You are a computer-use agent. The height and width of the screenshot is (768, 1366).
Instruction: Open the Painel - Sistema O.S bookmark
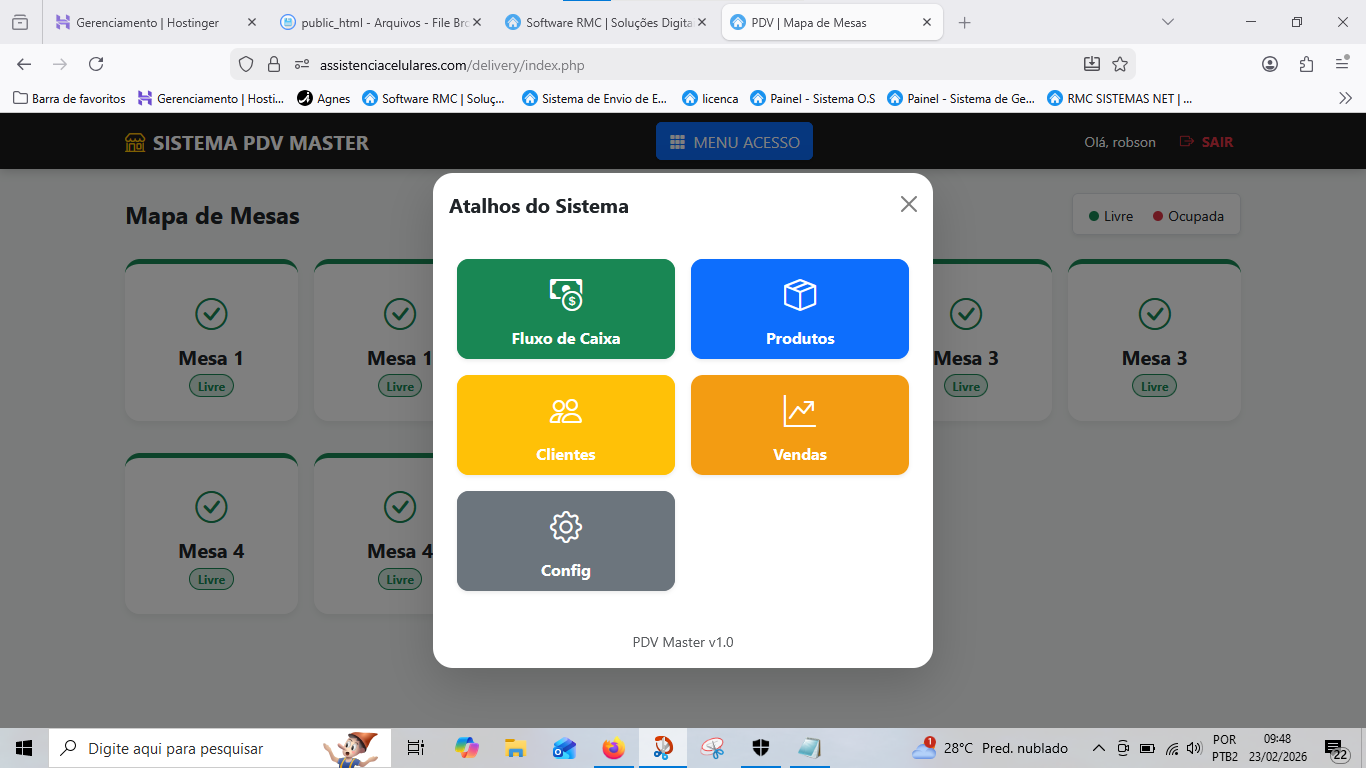[x=812, y=98]
